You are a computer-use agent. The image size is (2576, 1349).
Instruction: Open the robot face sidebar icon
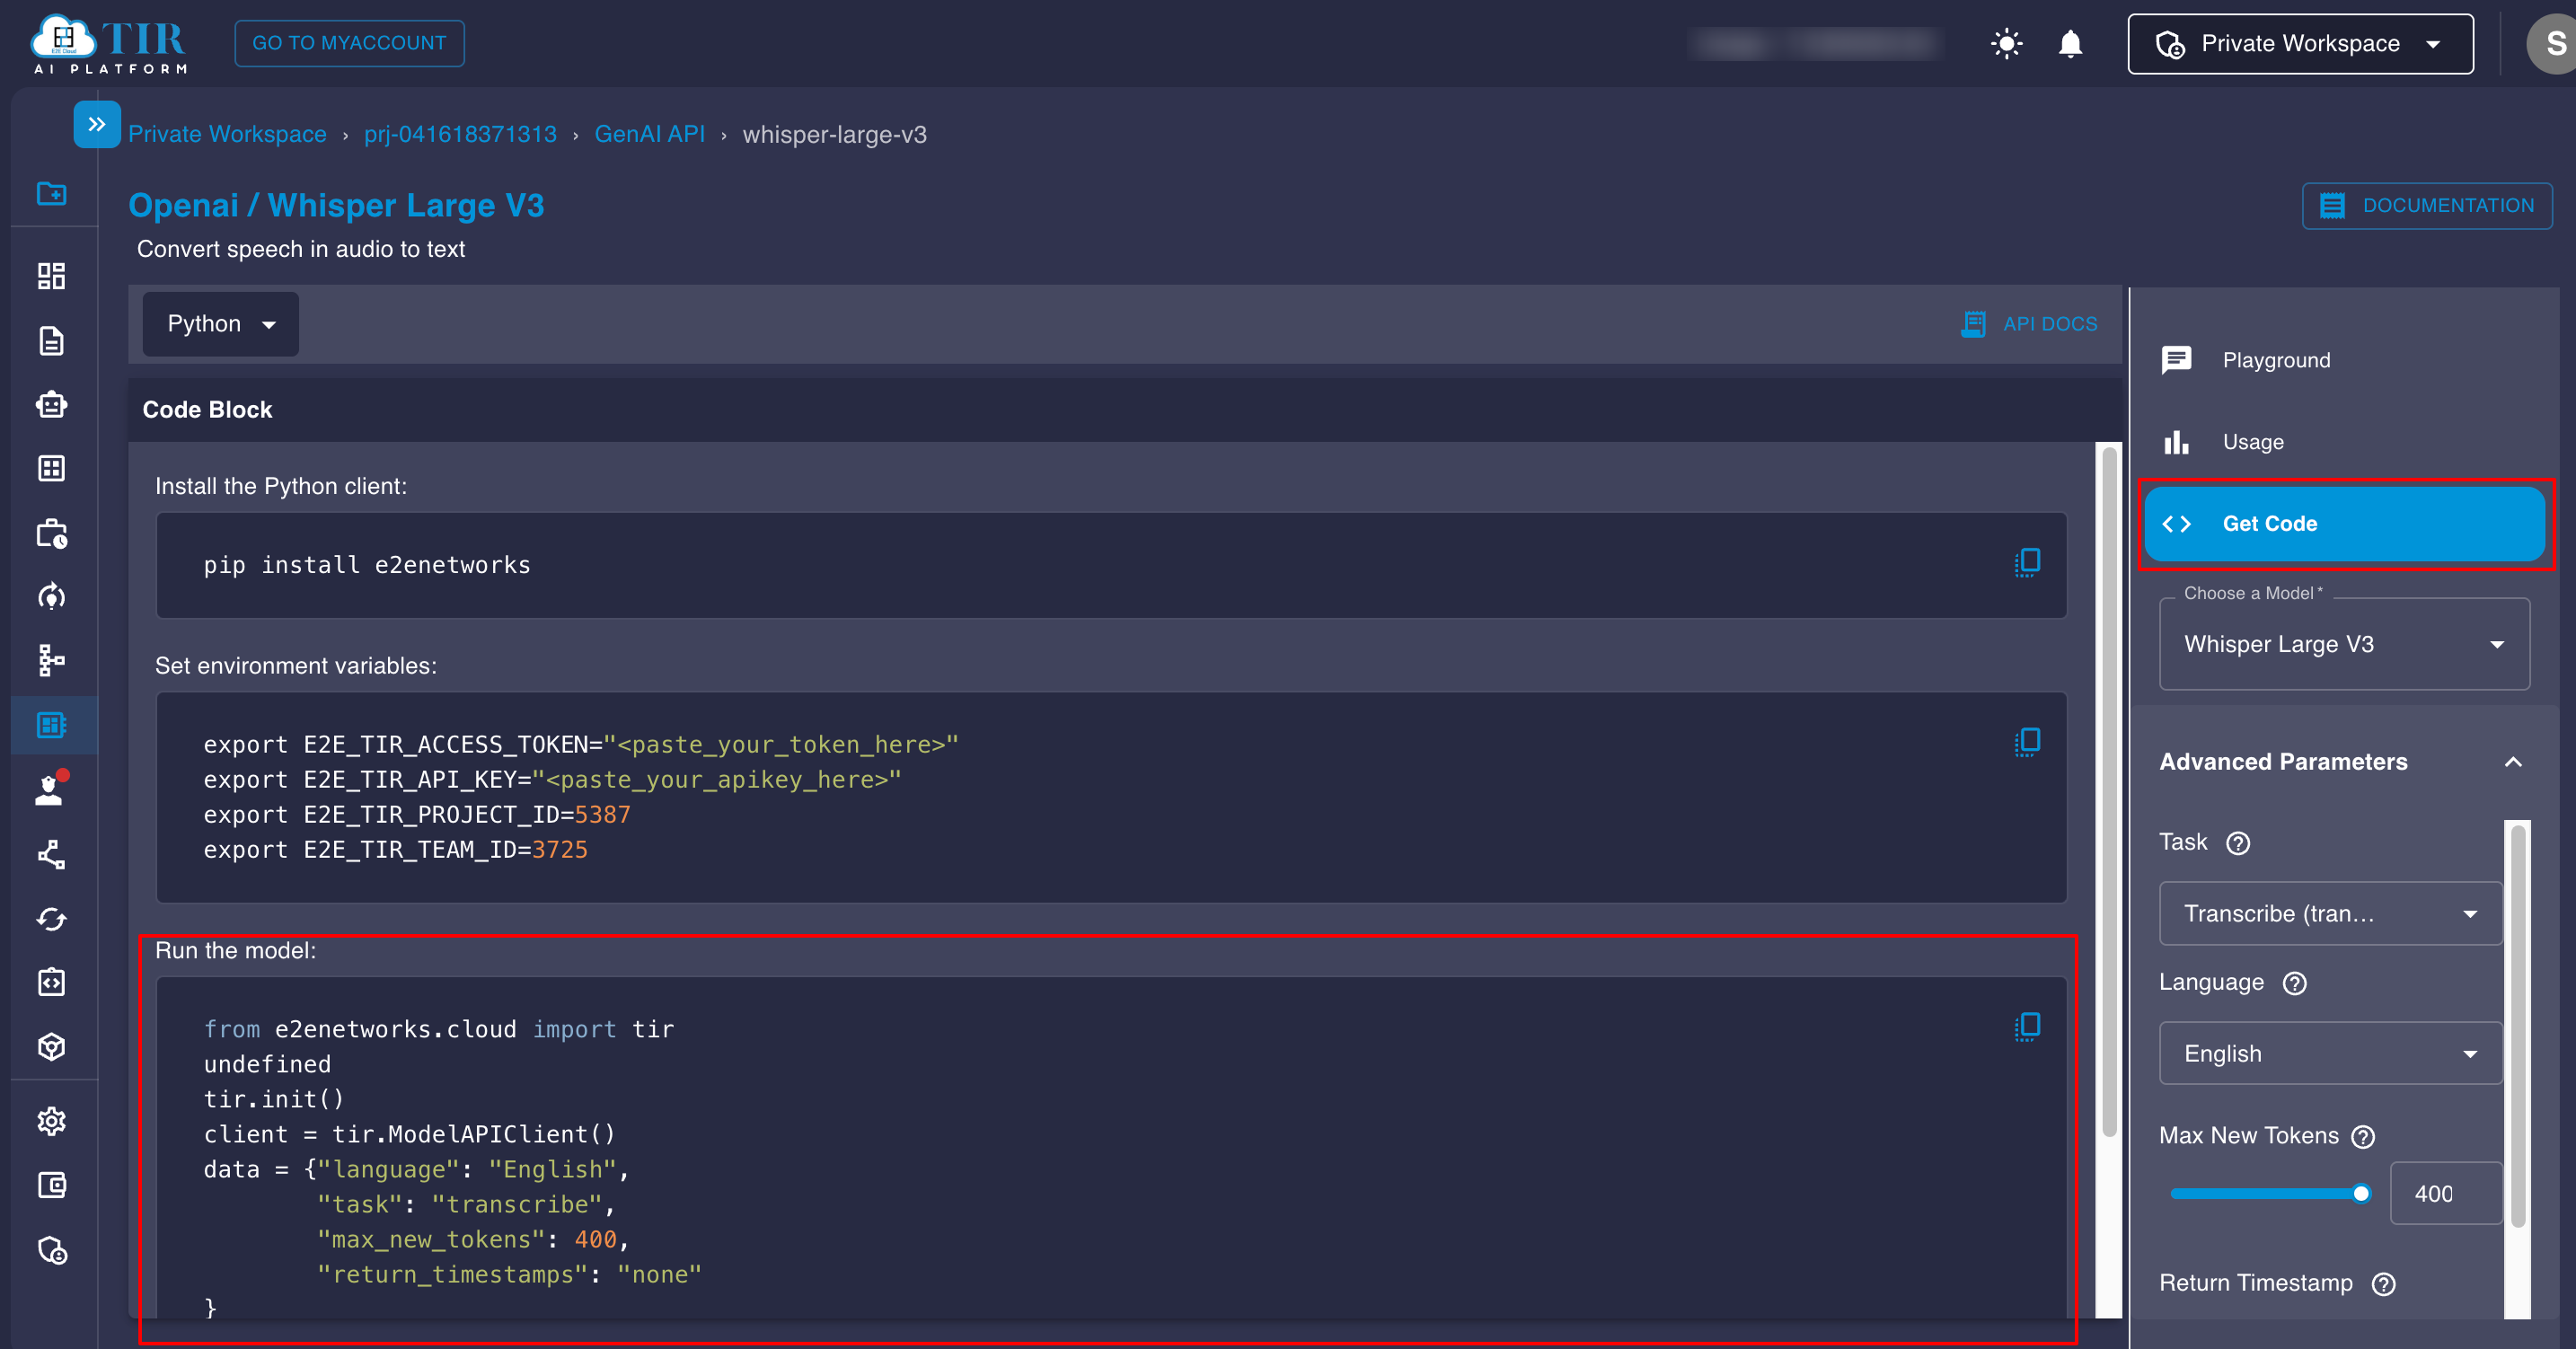click(51, 405)
